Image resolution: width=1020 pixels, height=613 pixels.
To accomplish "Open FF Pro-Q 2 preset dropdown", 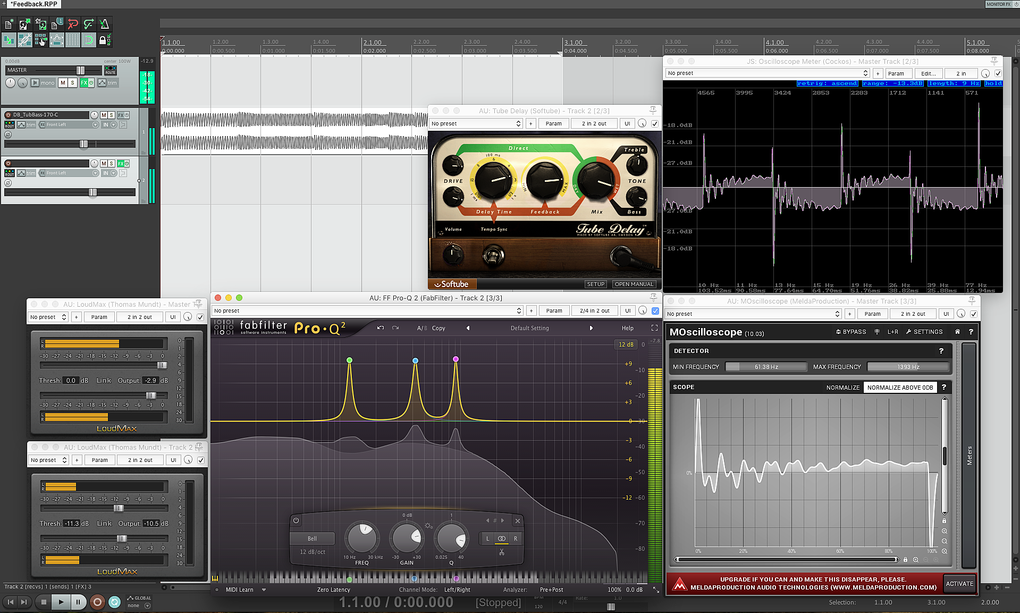I will (x=368, y=311).
